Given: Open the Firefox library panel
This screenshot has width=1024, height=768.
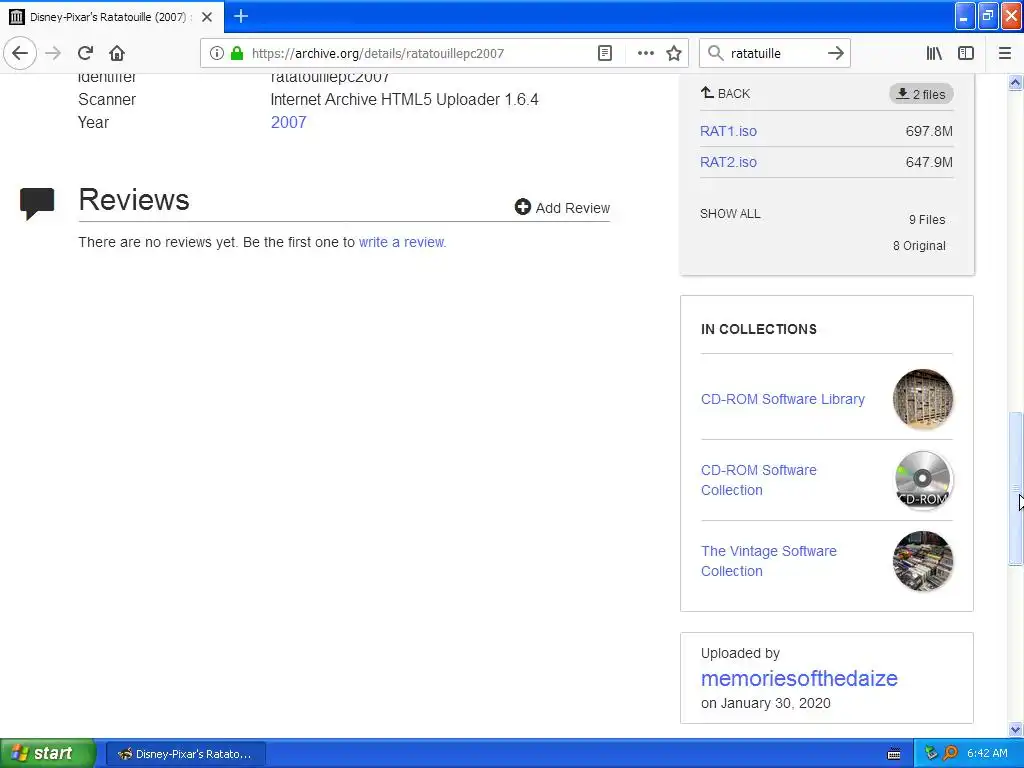Looking at the screenshot, I should pyautogui.click(x=934, y=54).
